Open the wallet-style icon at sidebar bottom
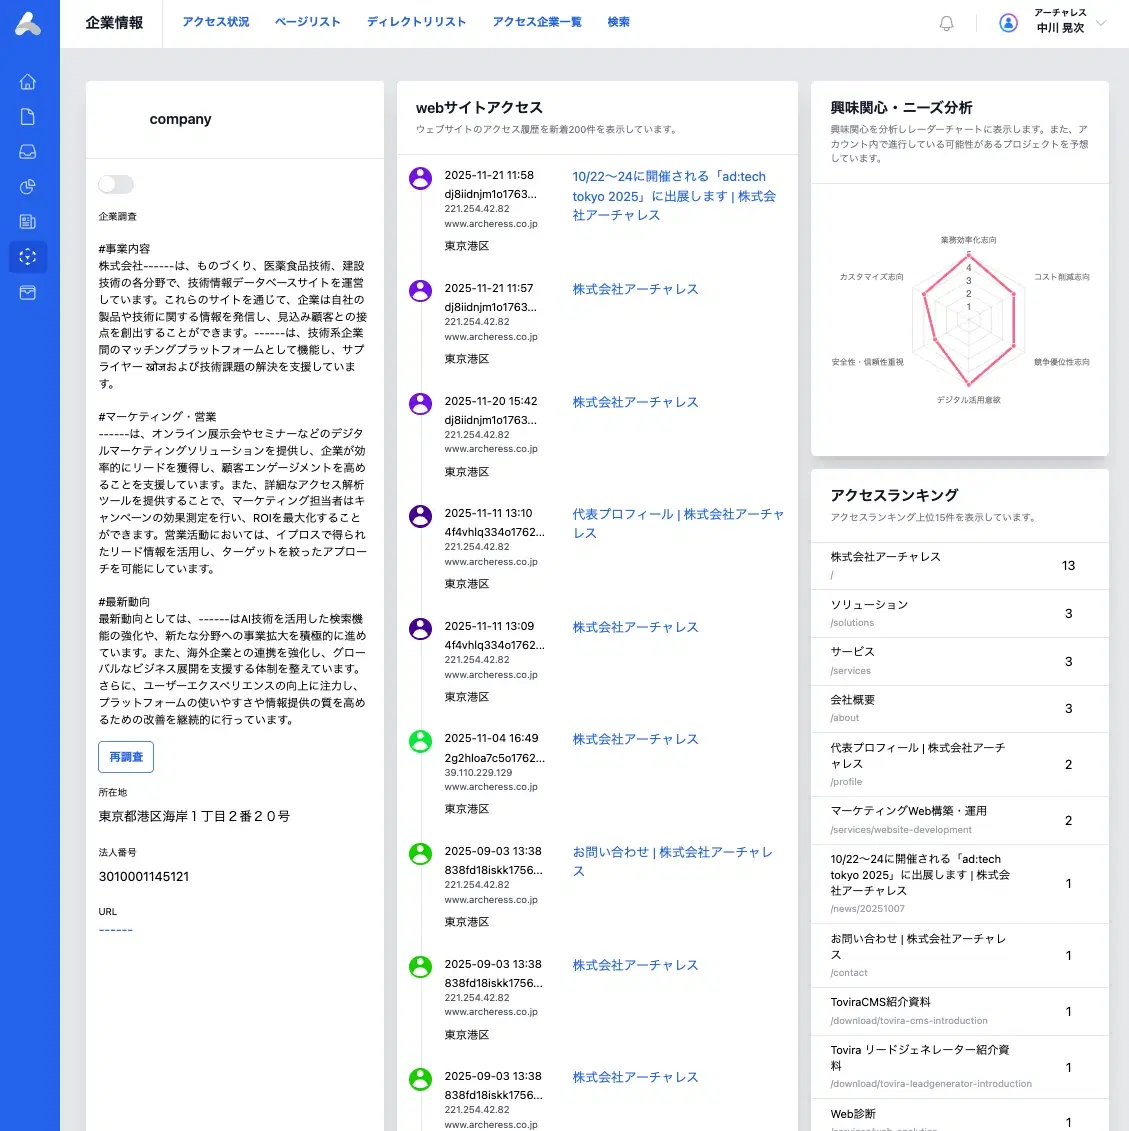The image size is (1129, 1131). 28,293
